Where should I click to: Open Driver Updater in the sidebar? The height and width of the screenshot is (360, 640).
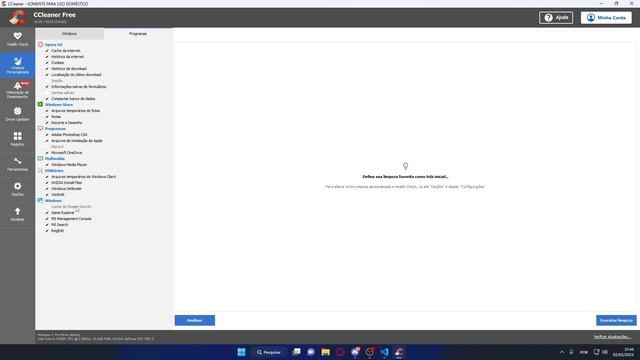click(18, 114)
